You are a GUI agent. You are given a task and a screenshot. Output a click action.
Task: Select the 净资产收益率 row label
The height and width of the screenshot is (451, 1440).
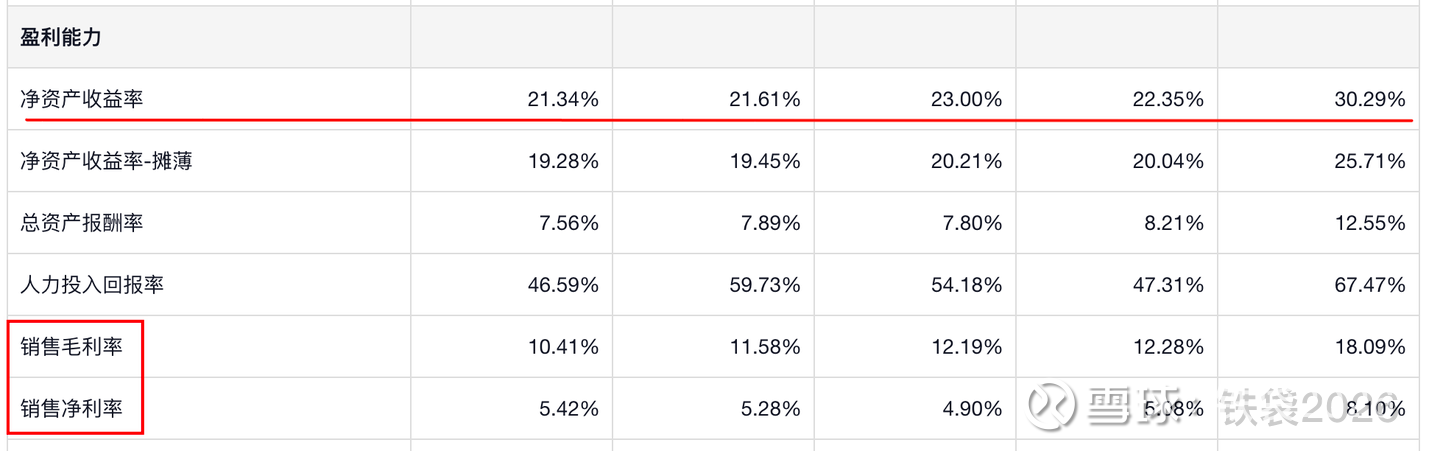[x=89, y=99]
